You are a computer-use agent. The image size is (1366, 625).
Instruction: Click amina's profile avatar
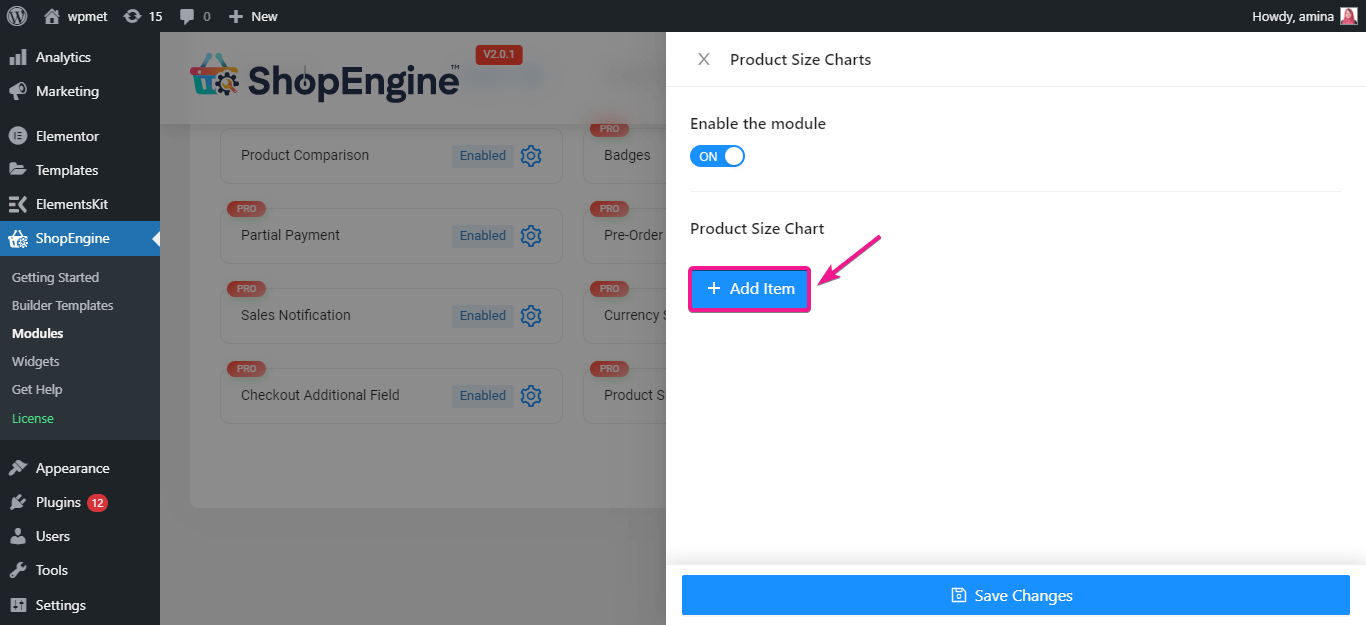coord(1349,16)
